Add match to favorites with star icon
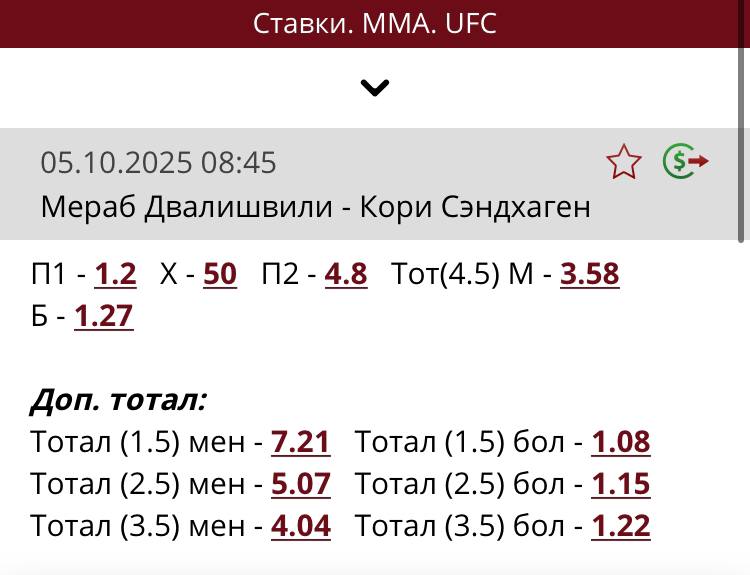Image resolution: width=750 pixels, height=575 pixels. coord(624,162)
